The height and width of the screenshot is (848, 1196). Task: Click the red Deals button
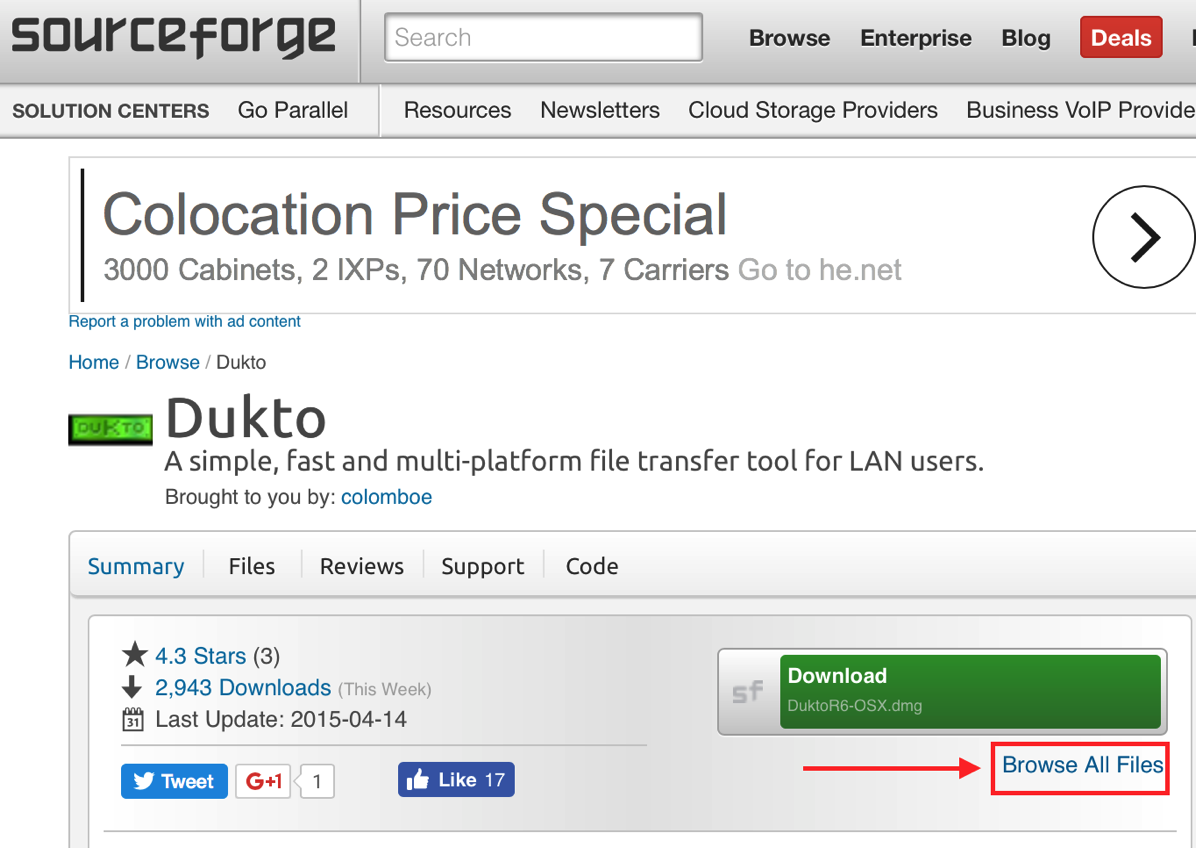[x=1121, y=37]
